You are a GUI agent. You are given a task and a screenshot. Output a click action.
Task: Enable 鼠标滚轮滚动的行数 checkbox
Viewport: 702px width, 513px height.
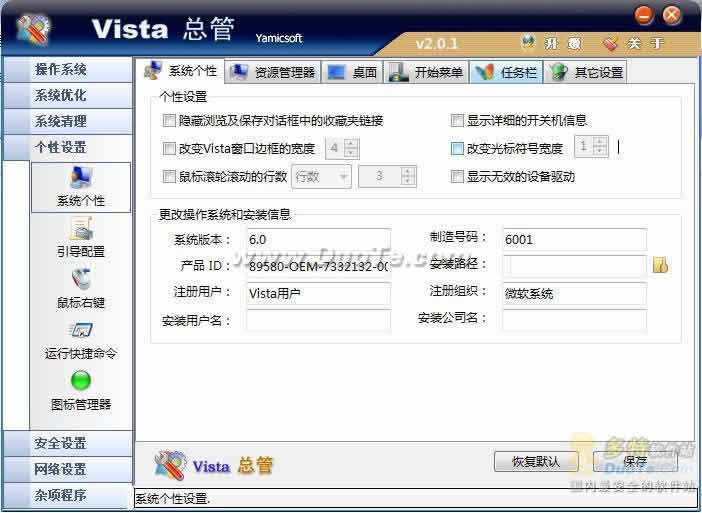169,176
